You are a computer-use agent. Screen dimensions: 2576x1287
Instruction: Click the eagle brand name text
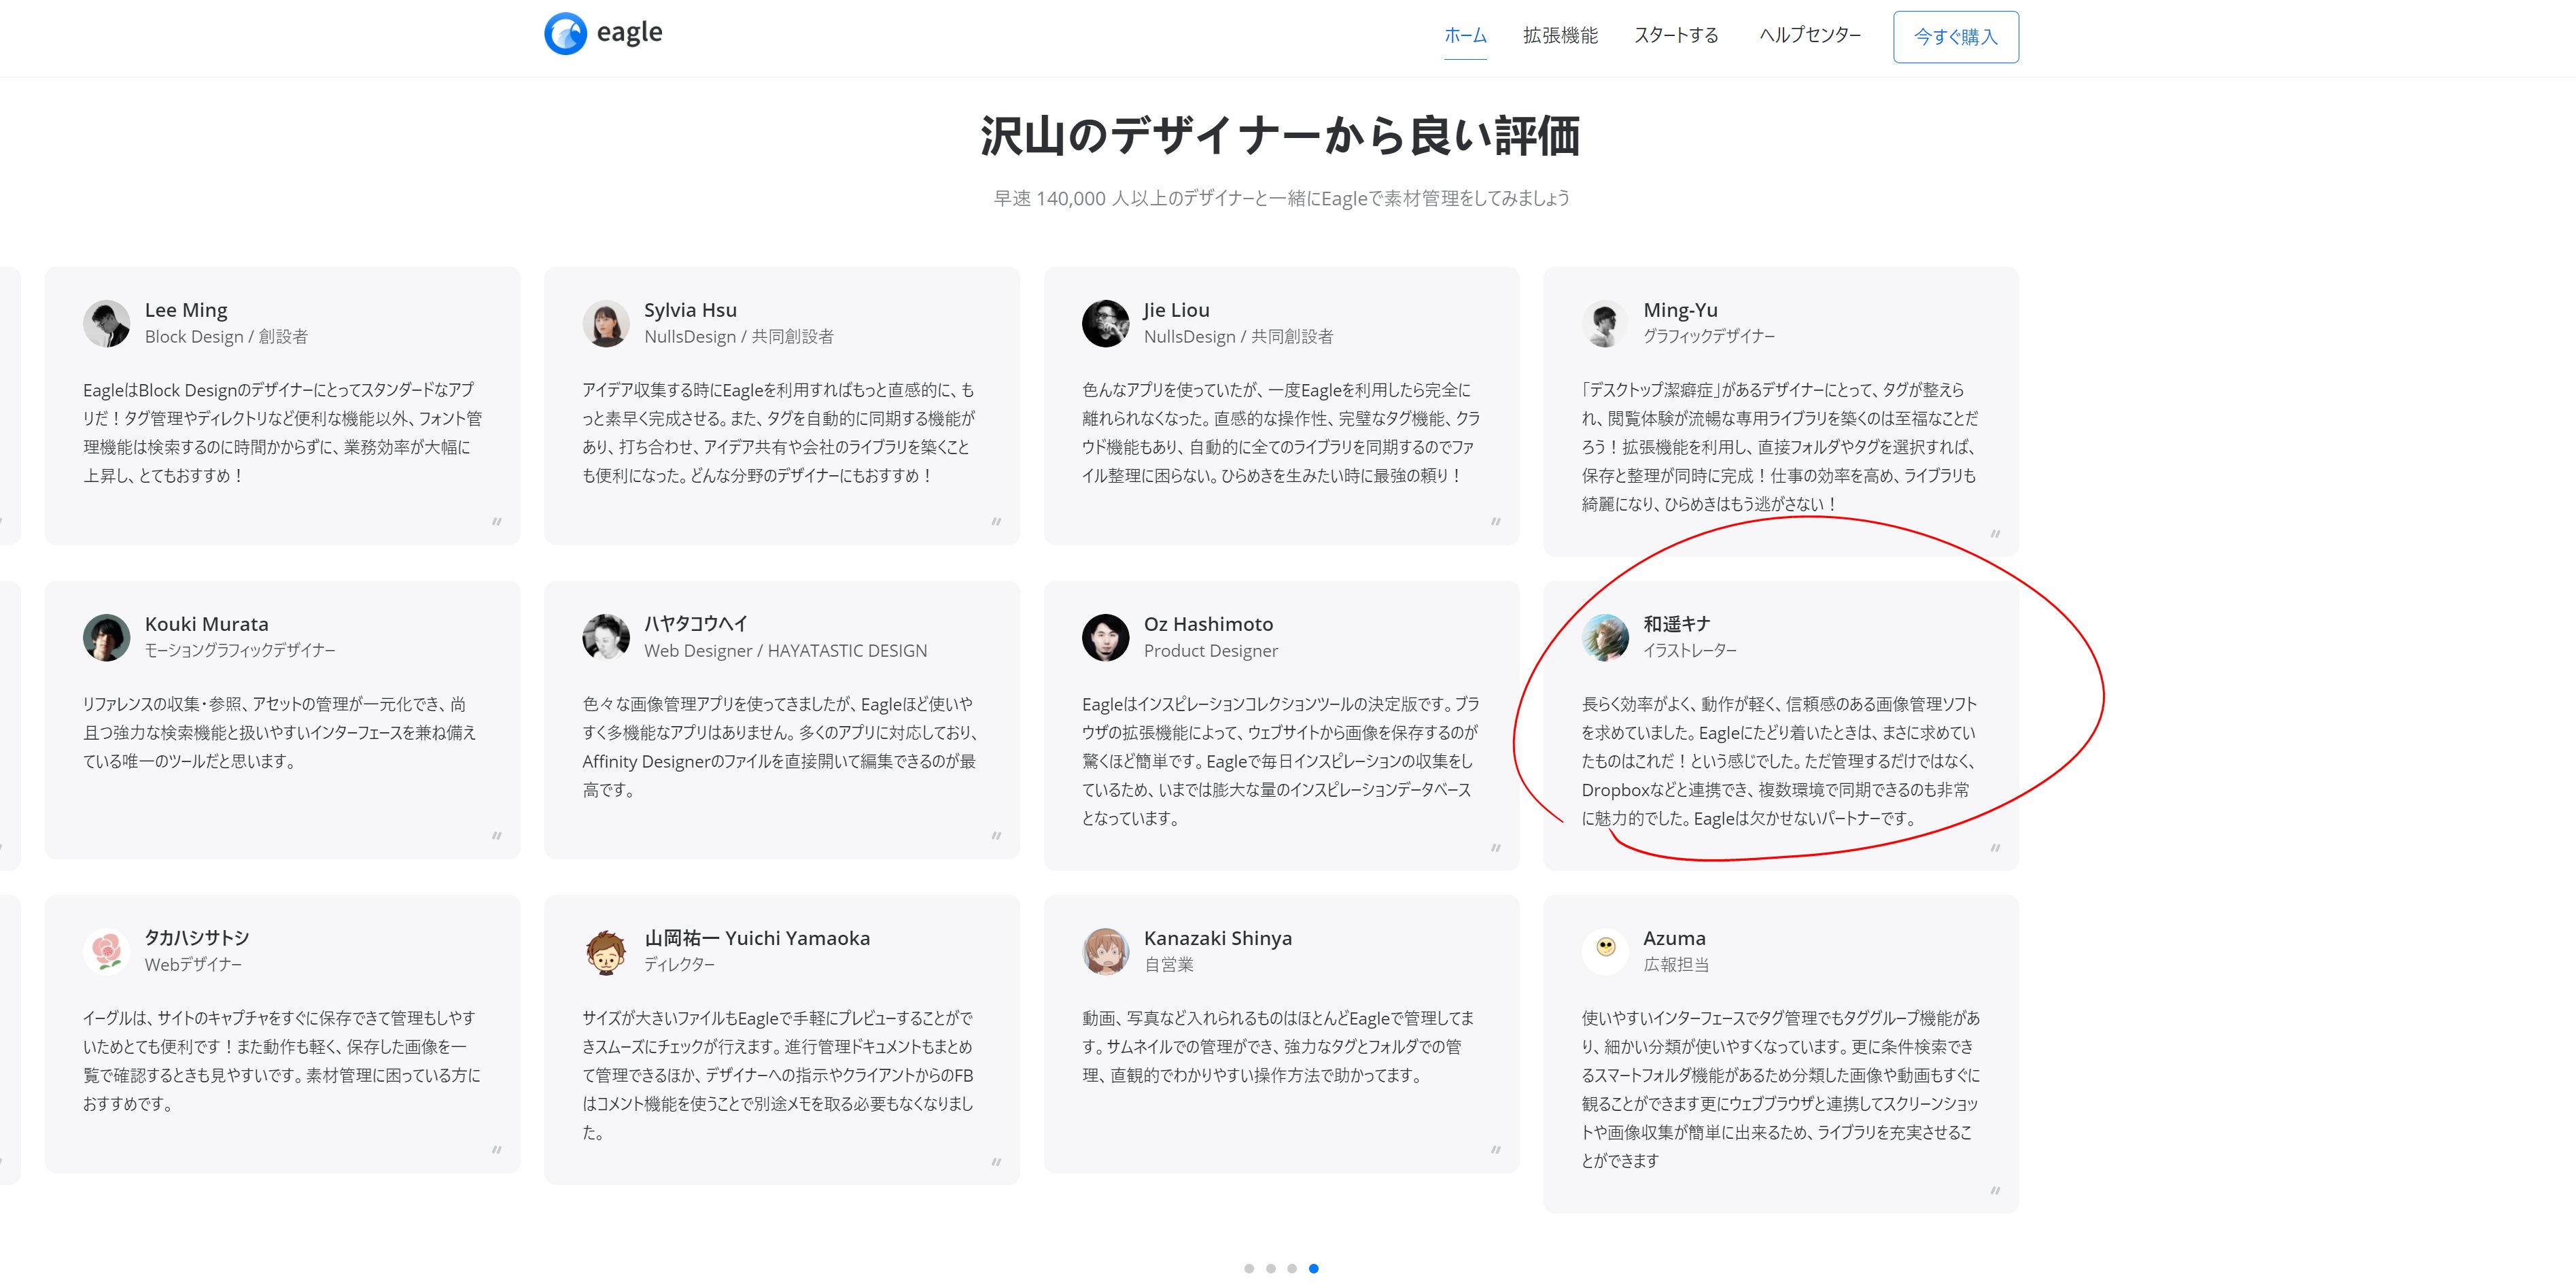[x=629, y=32]
